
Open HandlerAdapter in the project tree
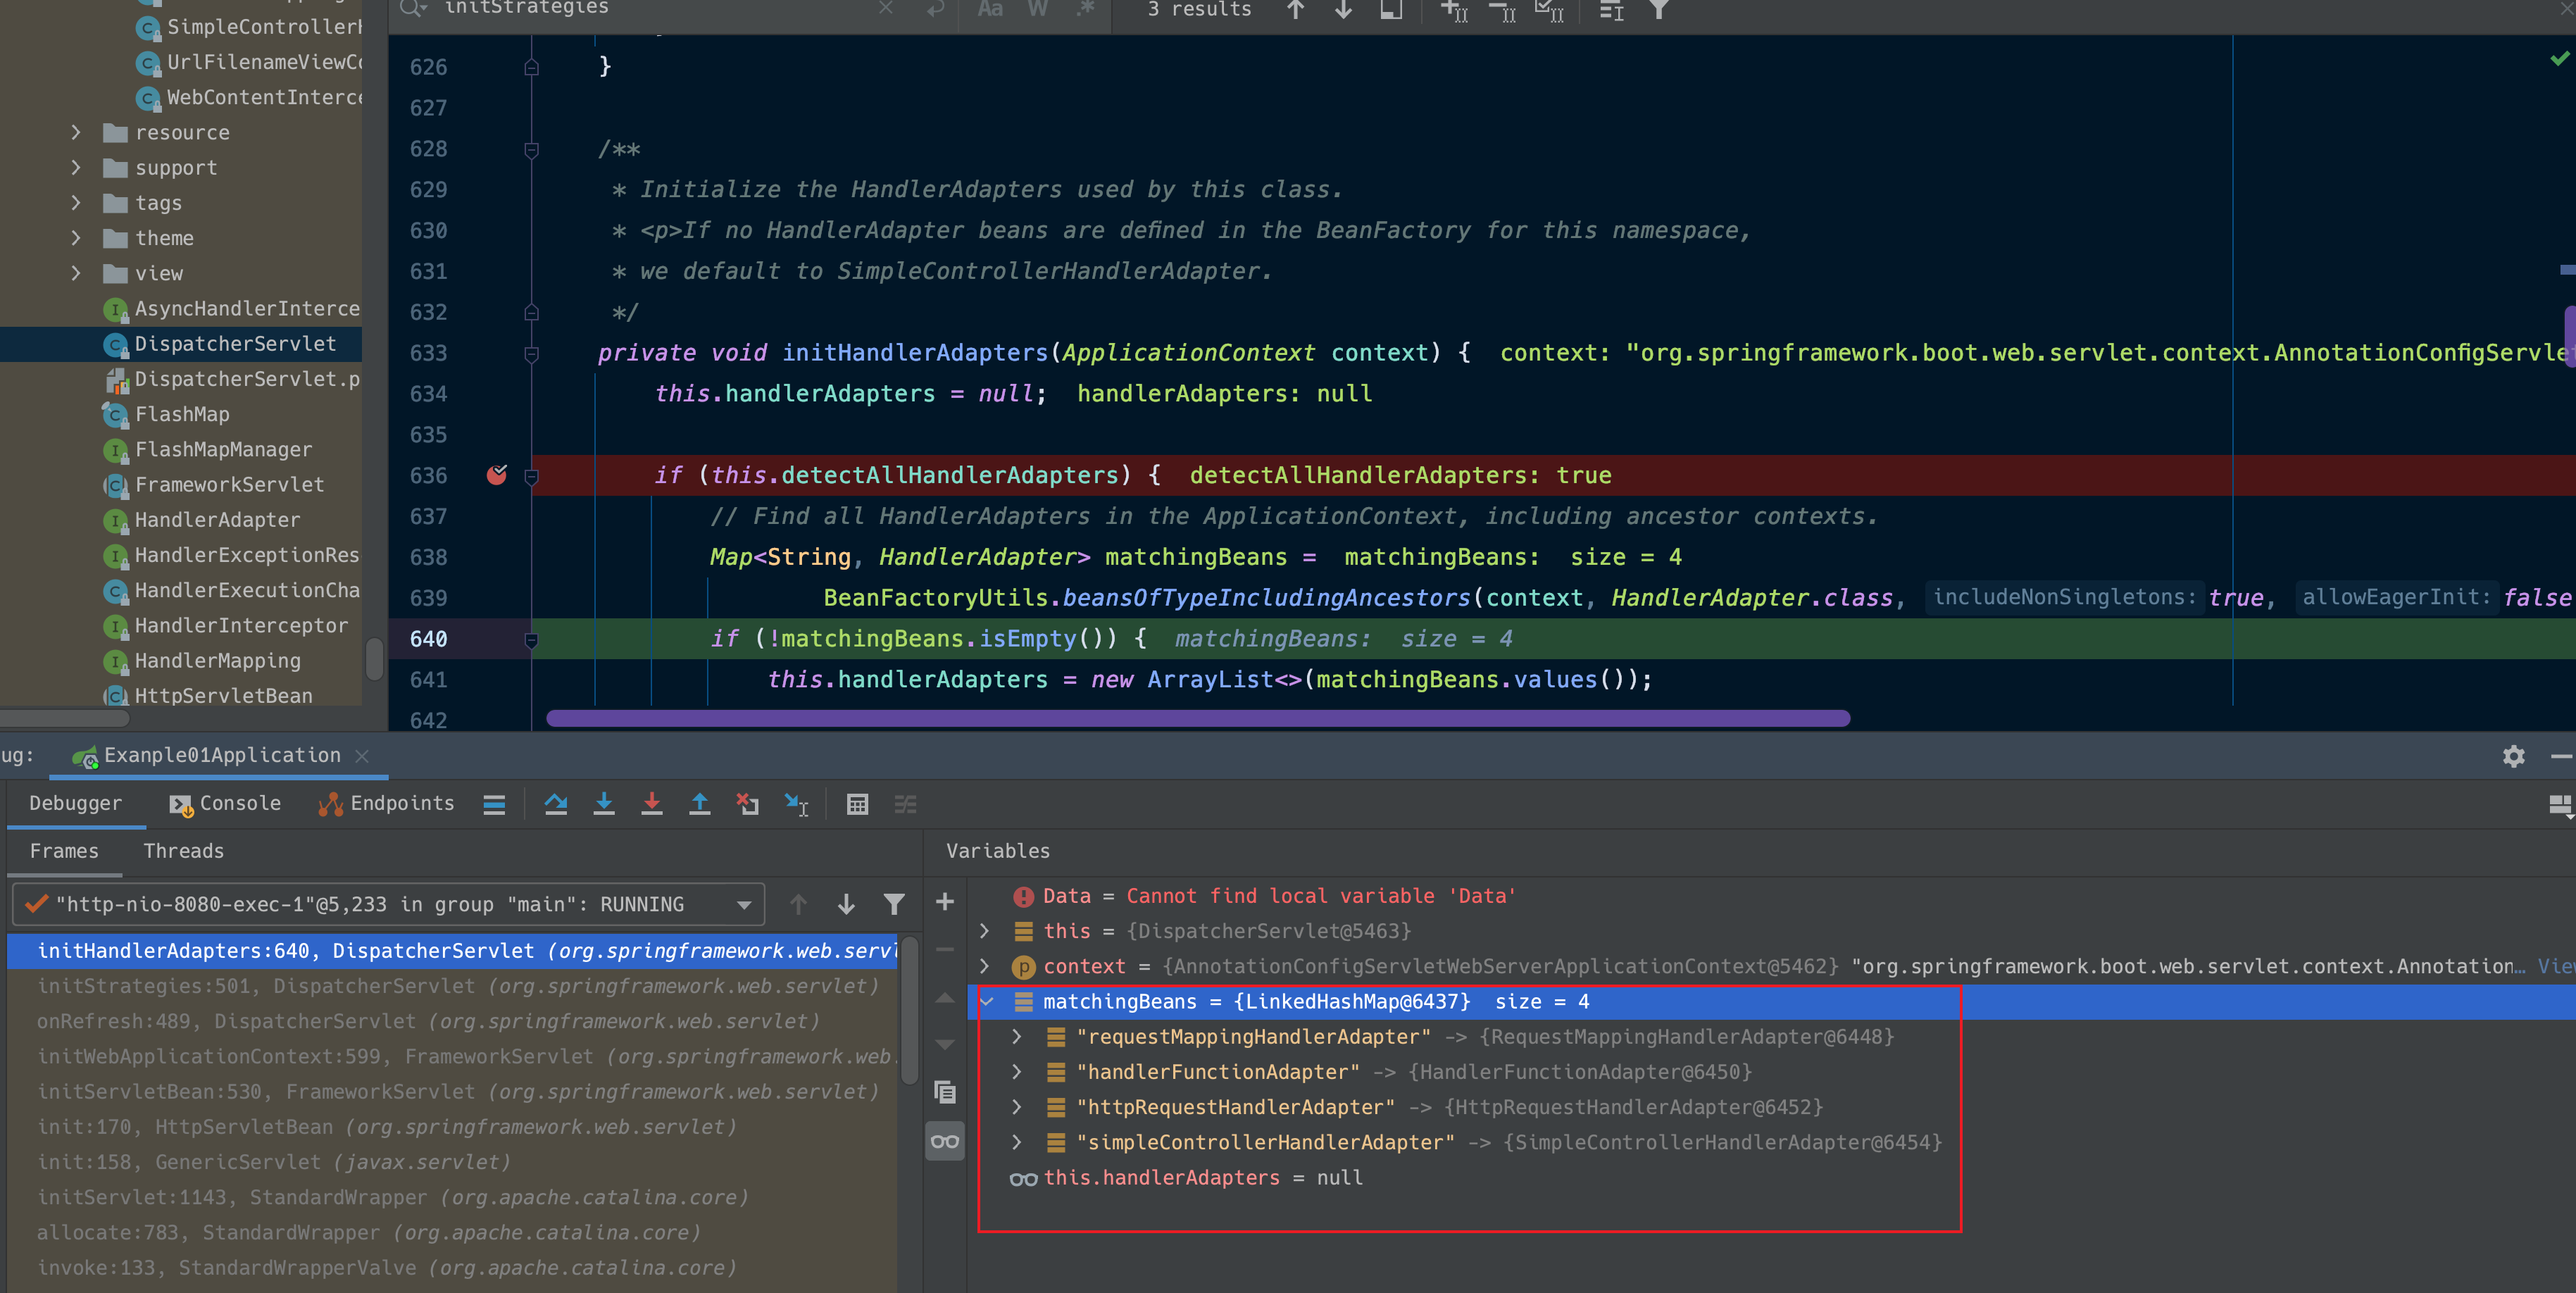[217, 520]
